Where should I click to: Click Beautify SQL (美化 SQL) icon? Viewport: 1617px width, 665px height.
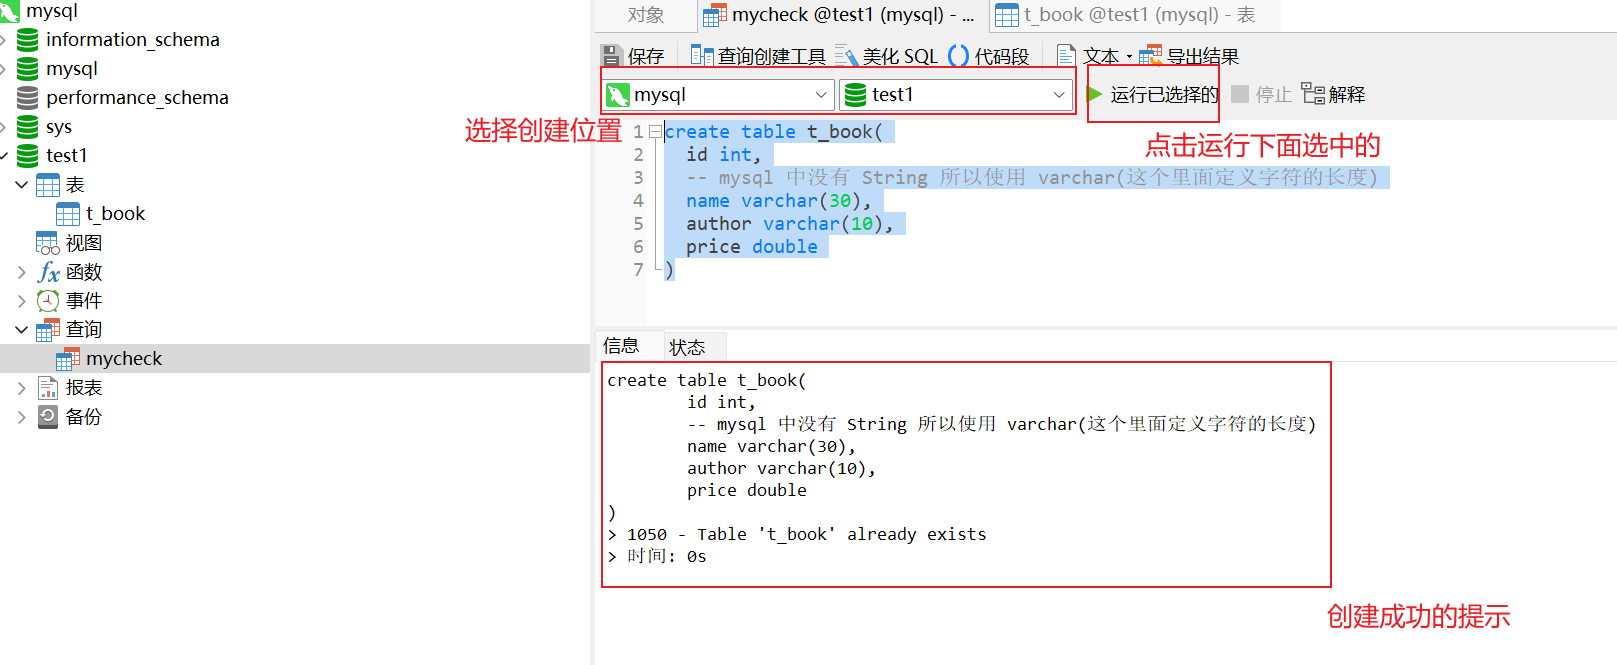[847, 56]
